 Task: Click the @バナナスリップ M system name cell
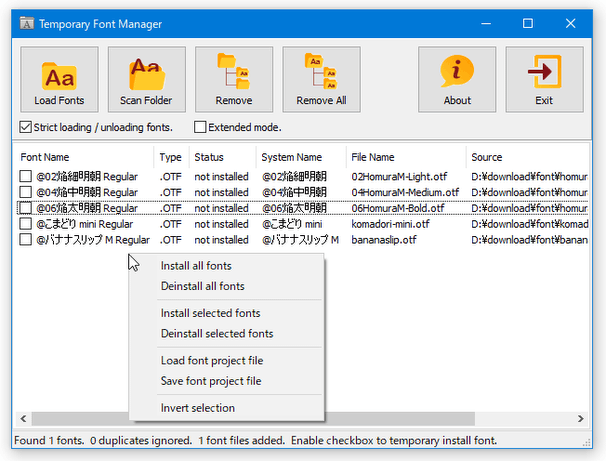point(300,240)
